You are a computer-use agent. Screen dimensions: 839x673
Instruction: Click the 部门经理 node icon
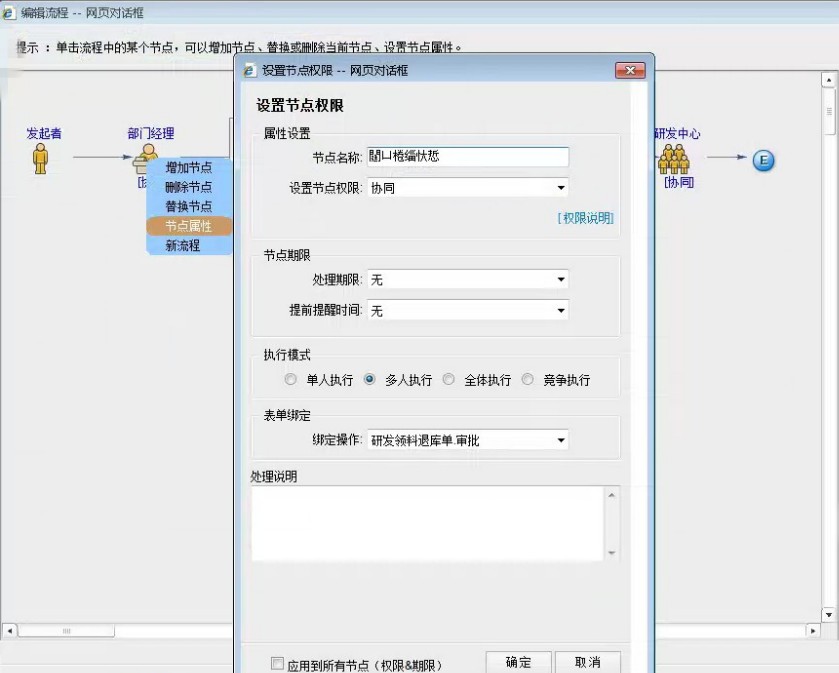point(147,155)
